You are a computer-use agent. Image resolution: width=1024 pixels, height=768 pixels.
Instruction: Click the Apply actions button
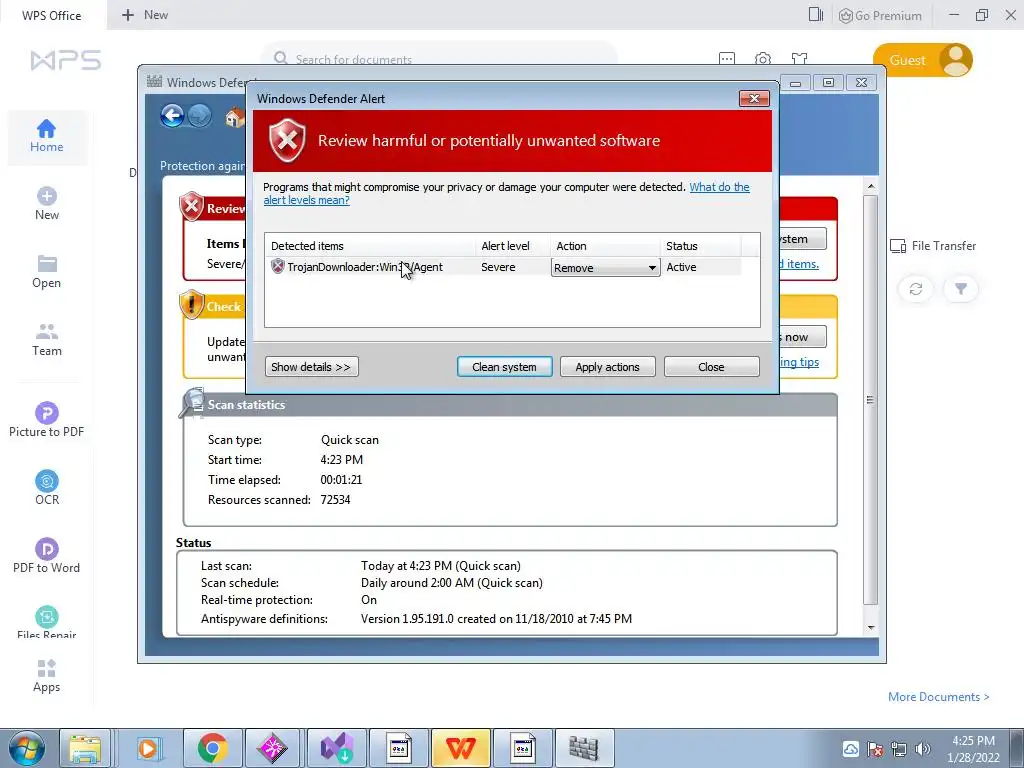pos(607,366)
